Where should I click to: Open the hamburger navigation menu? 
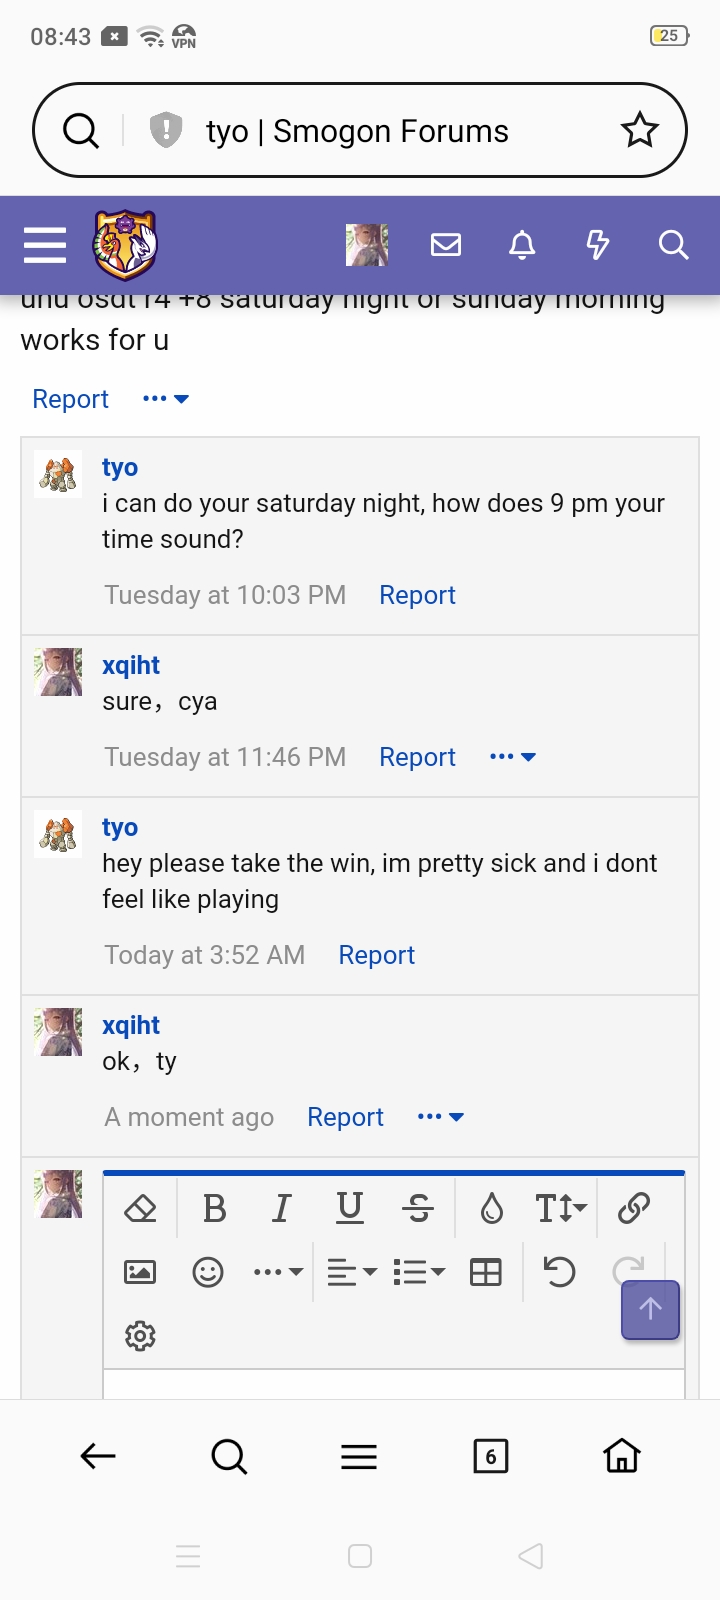[45, 245]
